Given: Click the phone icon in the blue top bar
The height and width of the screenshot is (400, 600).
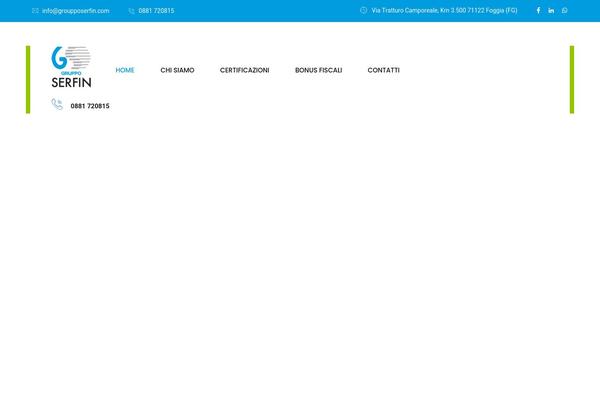Looking at the screenshot, I should click(131, 11).
